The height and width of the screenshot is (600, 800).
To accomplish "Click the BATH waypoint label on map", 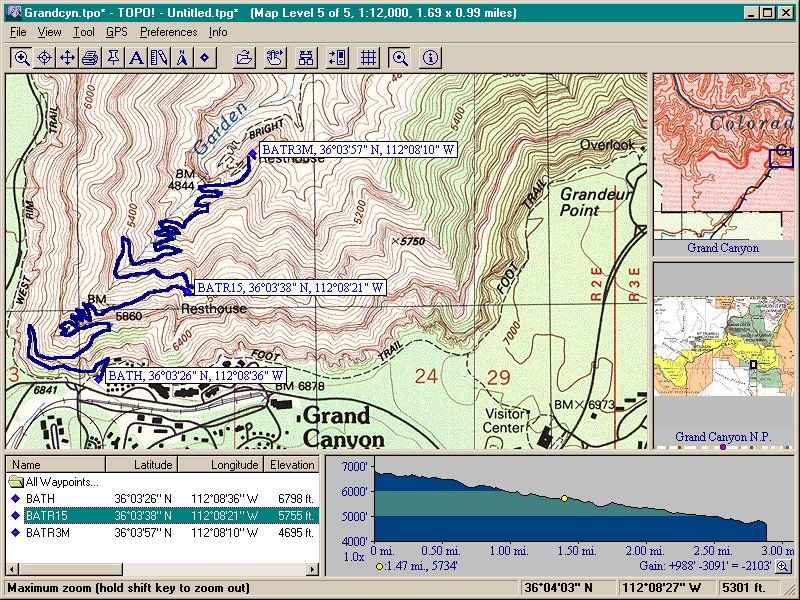I will (x=196, y=376).
